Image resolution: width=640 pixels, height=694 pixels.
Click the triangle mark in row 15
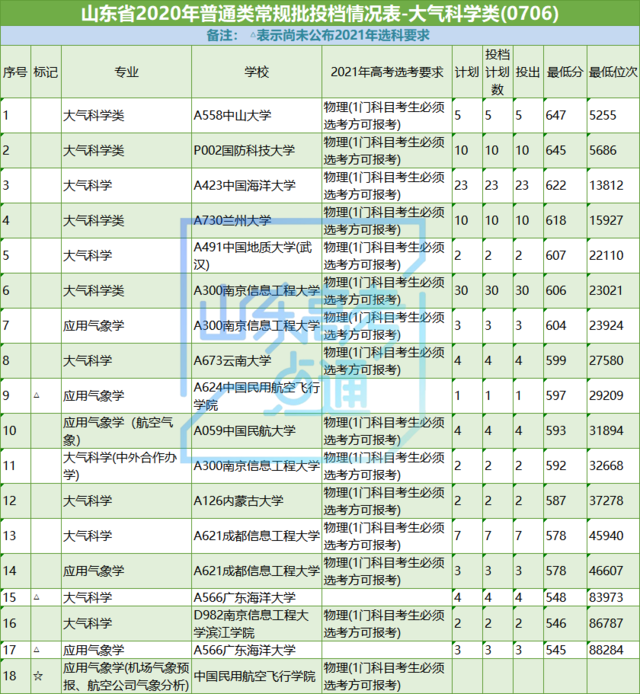37,597
